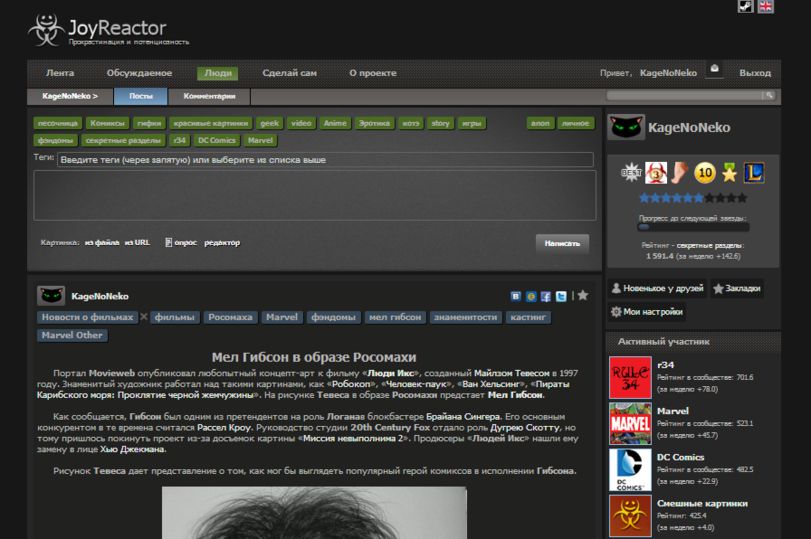
Task: Toggle the опрос poll checkbox
Action: (169, 242)
